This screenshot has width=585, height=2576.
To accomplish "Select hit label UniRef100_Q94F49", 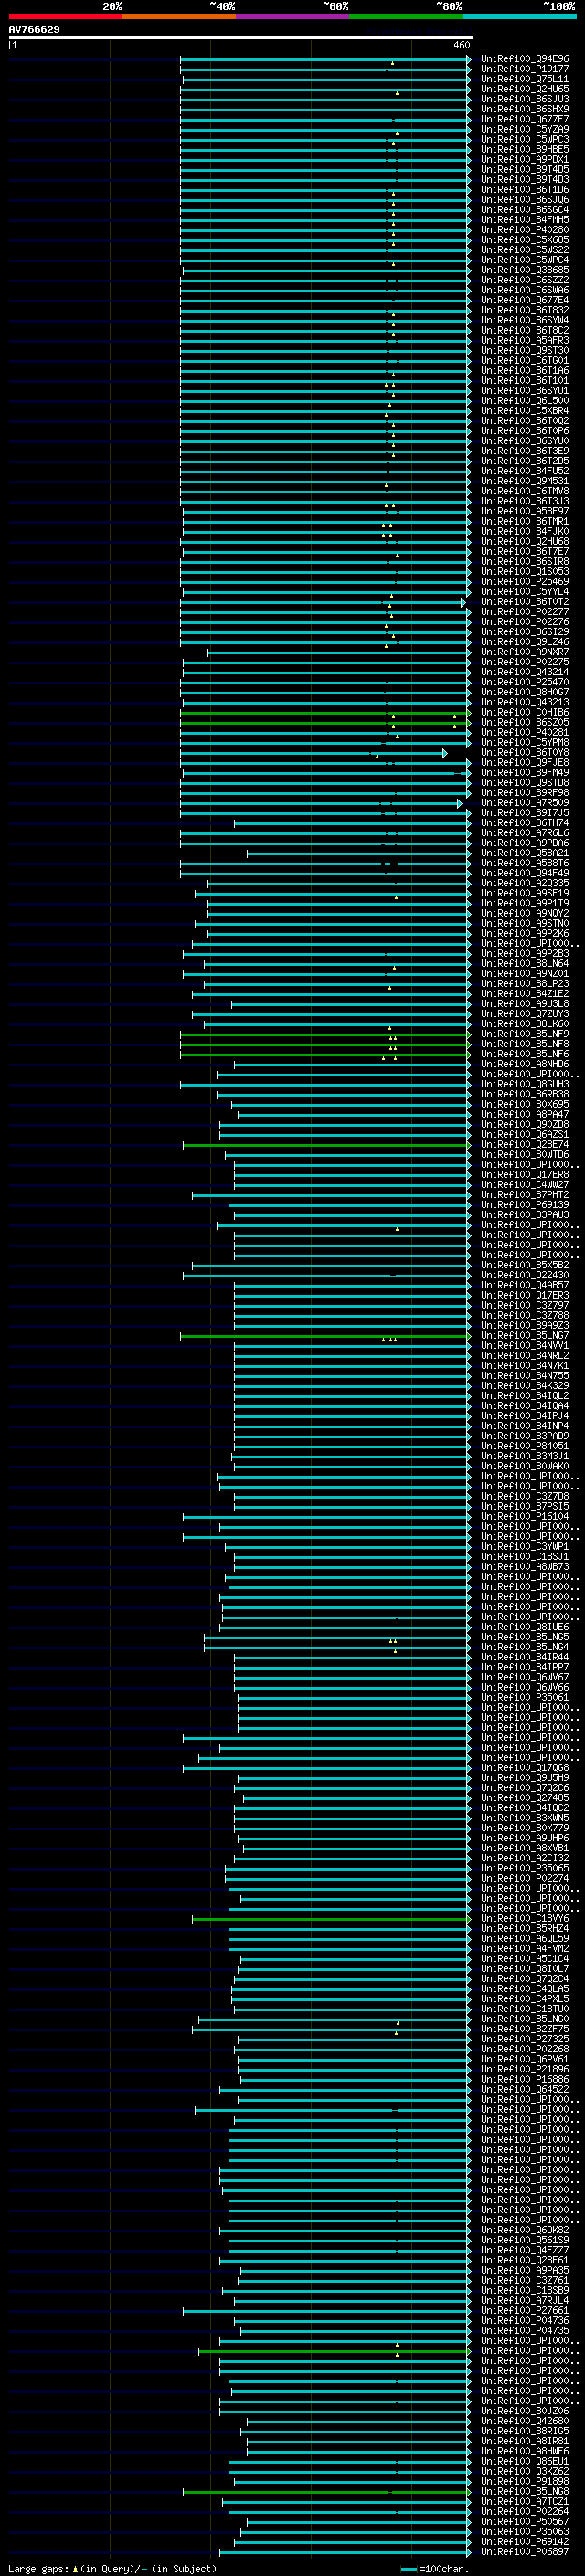I will (x=525, y=873).
